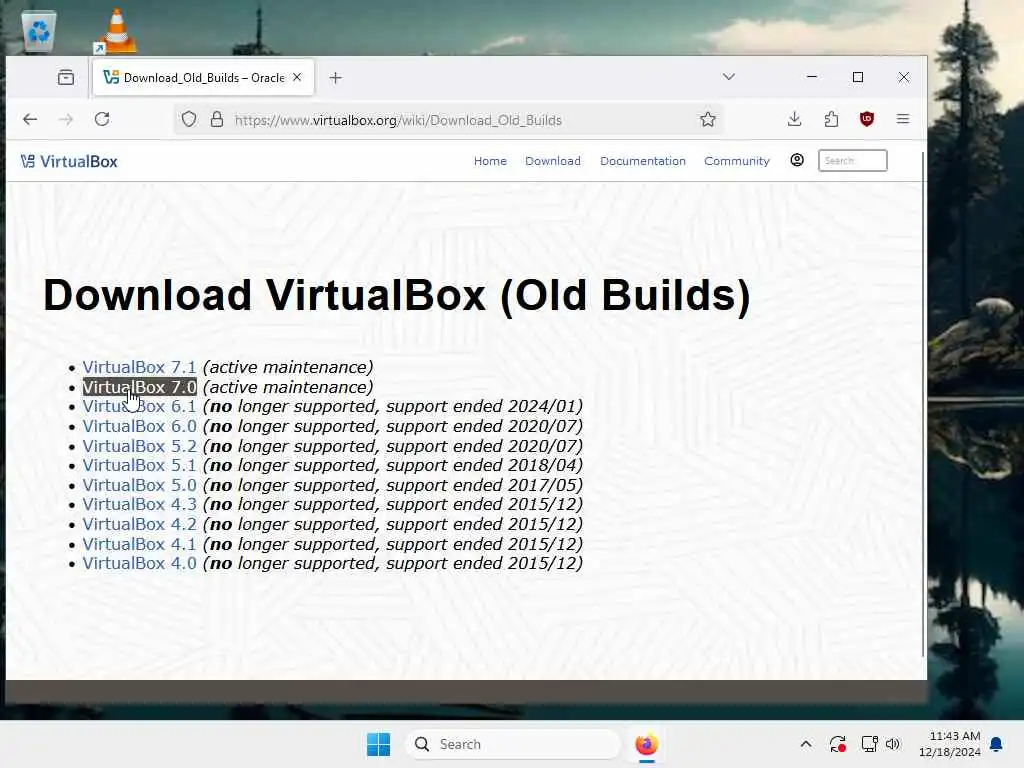Open the VirtualBox 6.1 builds link

(139, 406)
